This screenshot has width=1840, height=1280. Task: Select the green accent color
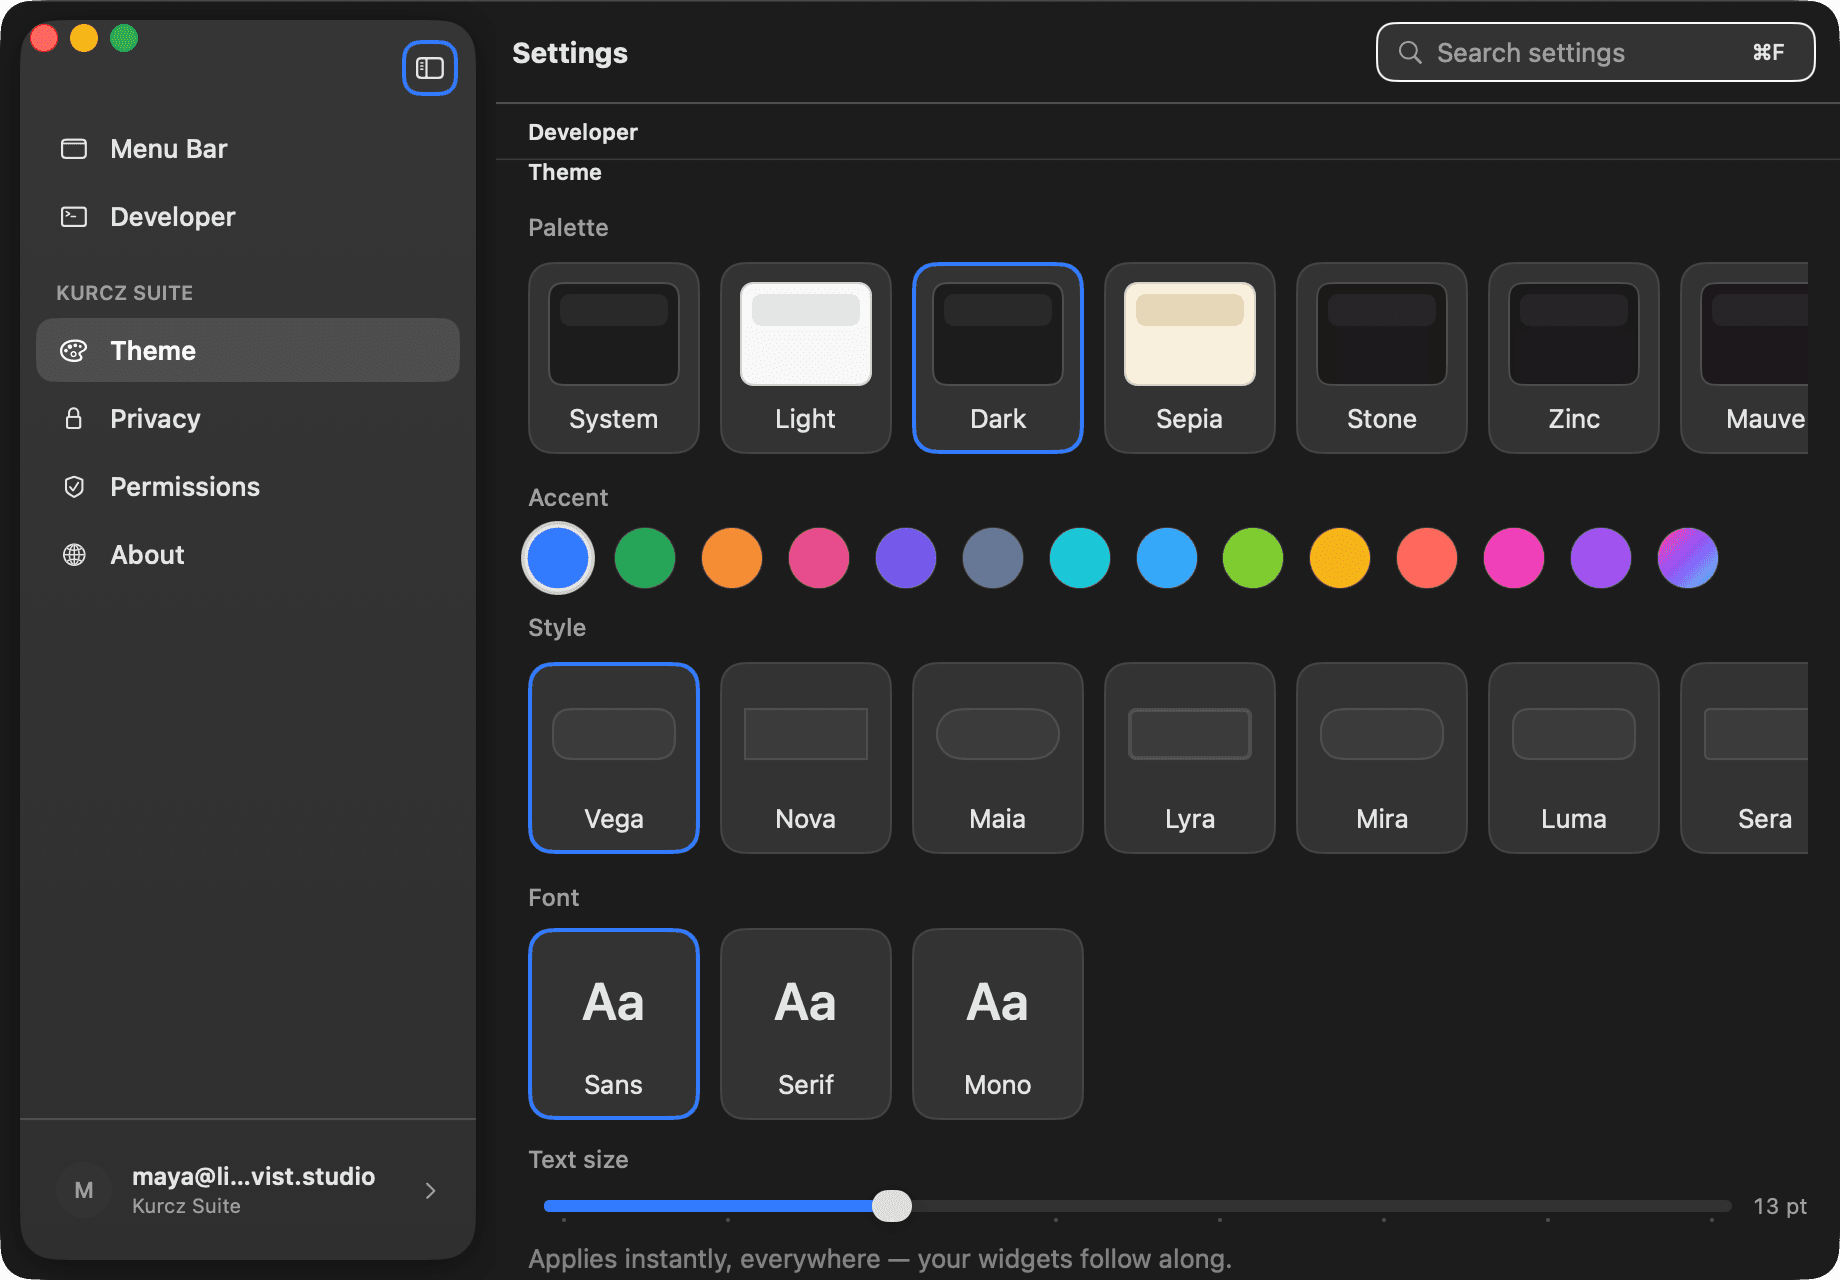click(x=645, y=558)
